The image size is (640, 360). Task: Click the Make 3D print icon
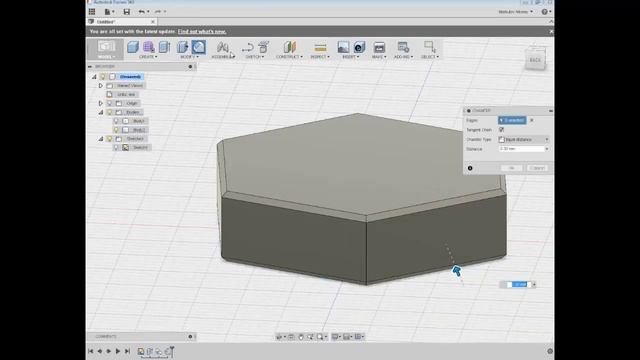tap(379, 47)
